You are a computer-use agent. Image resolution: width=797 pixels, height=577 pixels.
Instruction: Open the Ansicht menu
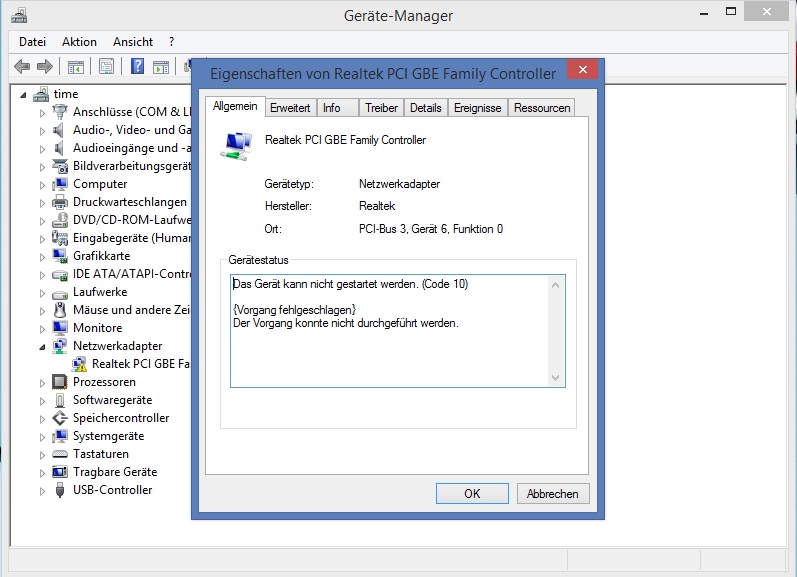click(133, 42)
